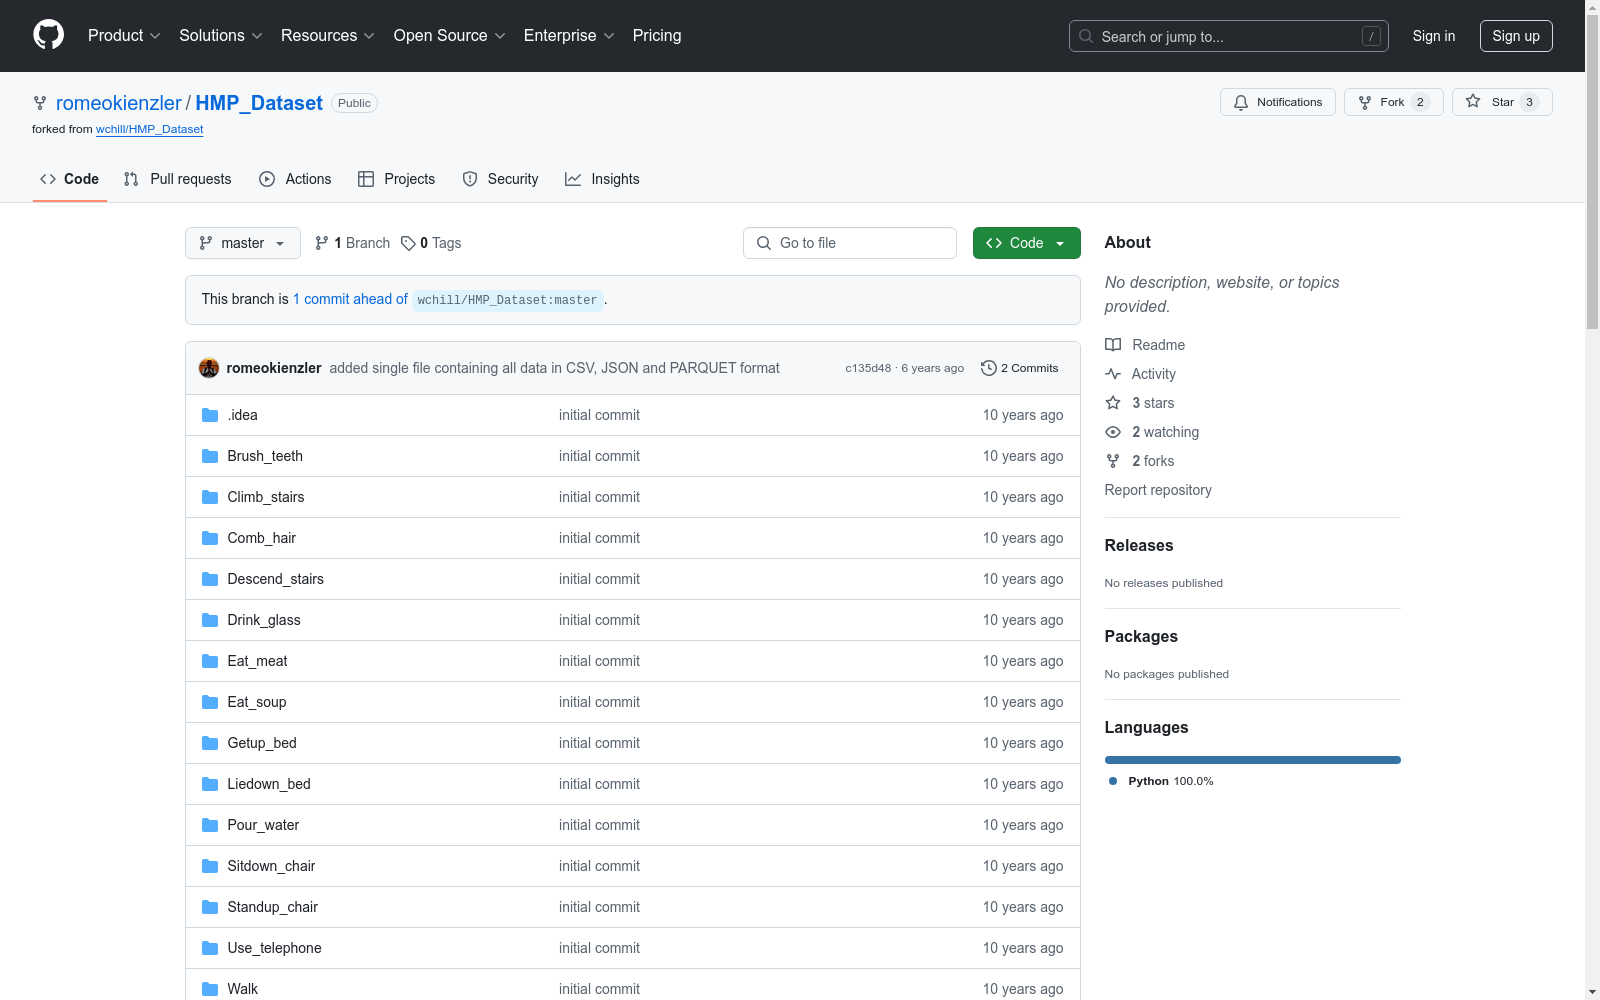1600x1000 pixels.
Task: Switch to the Security tab
Action: [x=501, y=179]
